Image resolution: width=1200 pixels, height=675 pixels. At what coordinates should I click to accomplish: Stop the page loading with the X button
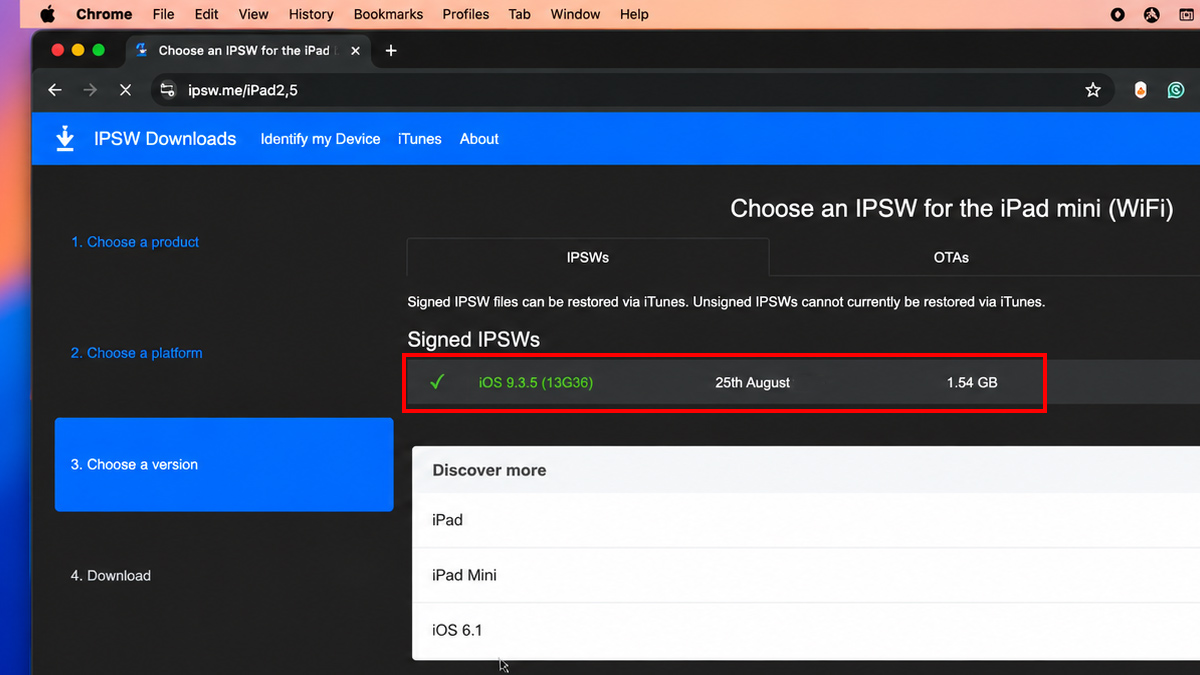coord(125,90)
